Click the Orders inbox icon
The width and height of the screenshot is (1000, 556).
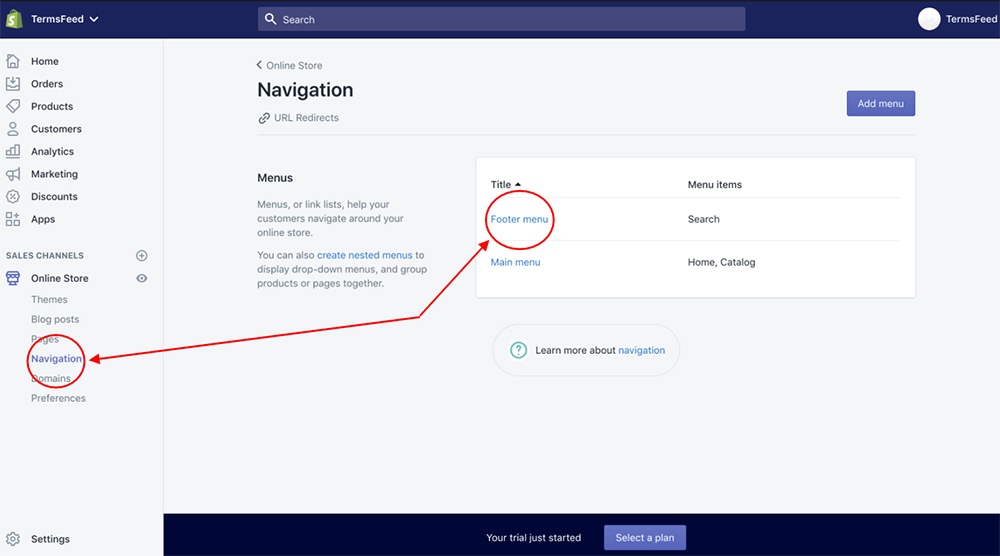coord(13,84)
